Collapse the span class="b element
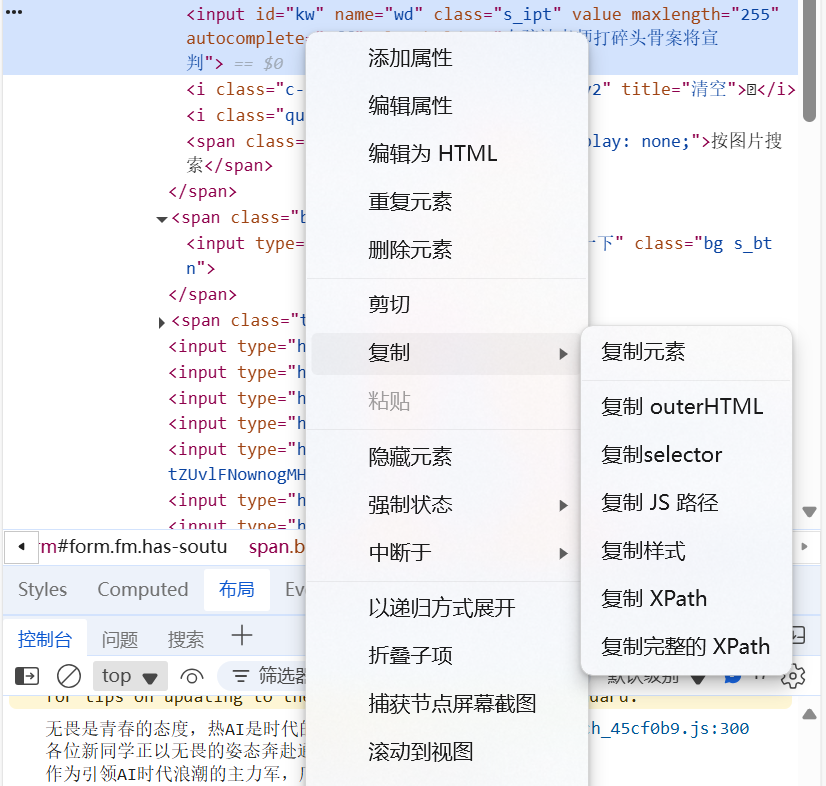Screen dimensions: 826x786 click(x=162, y=219)
